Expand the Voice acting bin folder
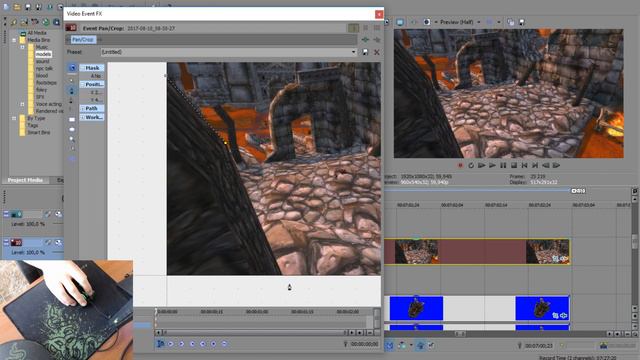 tap(22, 104)
